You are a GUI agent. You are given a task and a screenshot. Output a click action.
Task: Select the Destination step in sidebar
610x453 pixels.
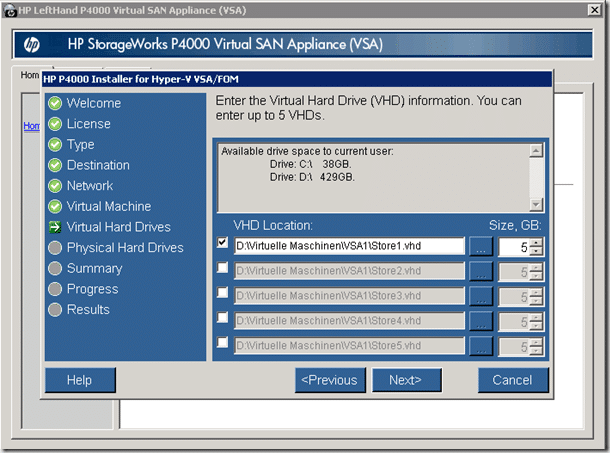pyautogui.click(x=98, y=165)
